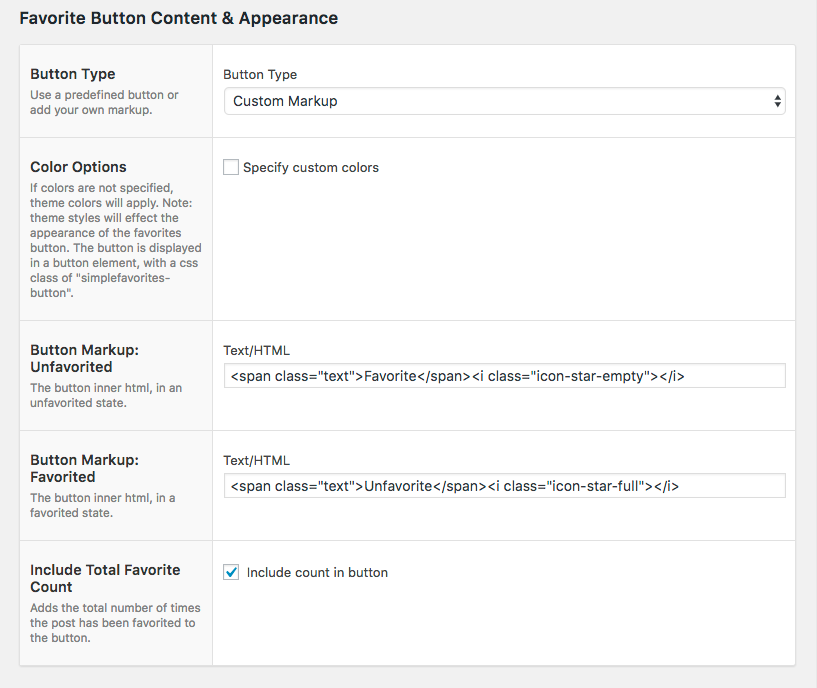Focus the Favorited markup Text/HTML field
The width and height of the screenshot is (817, 688).
[x=504, y=486]
